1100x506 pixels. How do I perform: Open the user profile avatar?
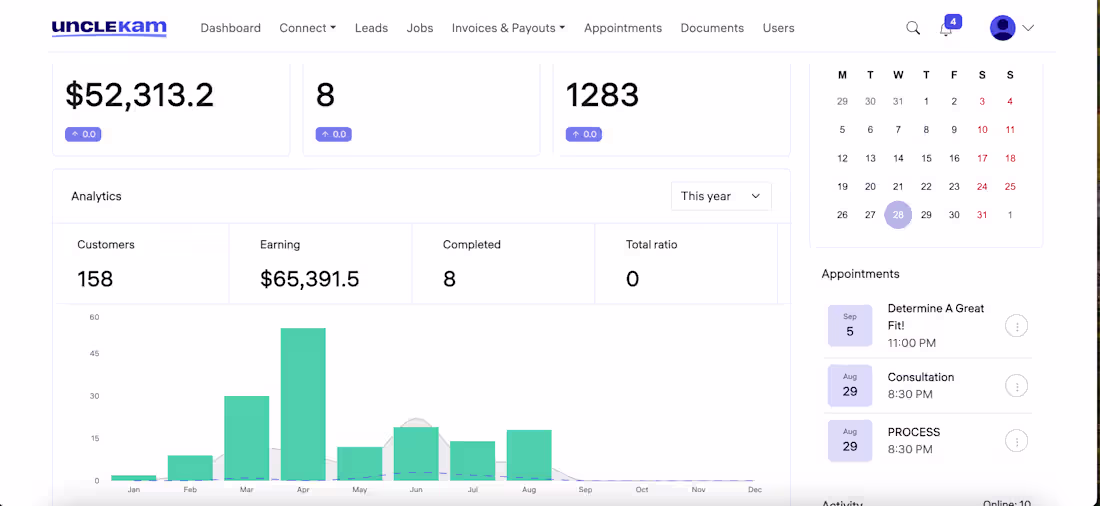click(1002, 28)
